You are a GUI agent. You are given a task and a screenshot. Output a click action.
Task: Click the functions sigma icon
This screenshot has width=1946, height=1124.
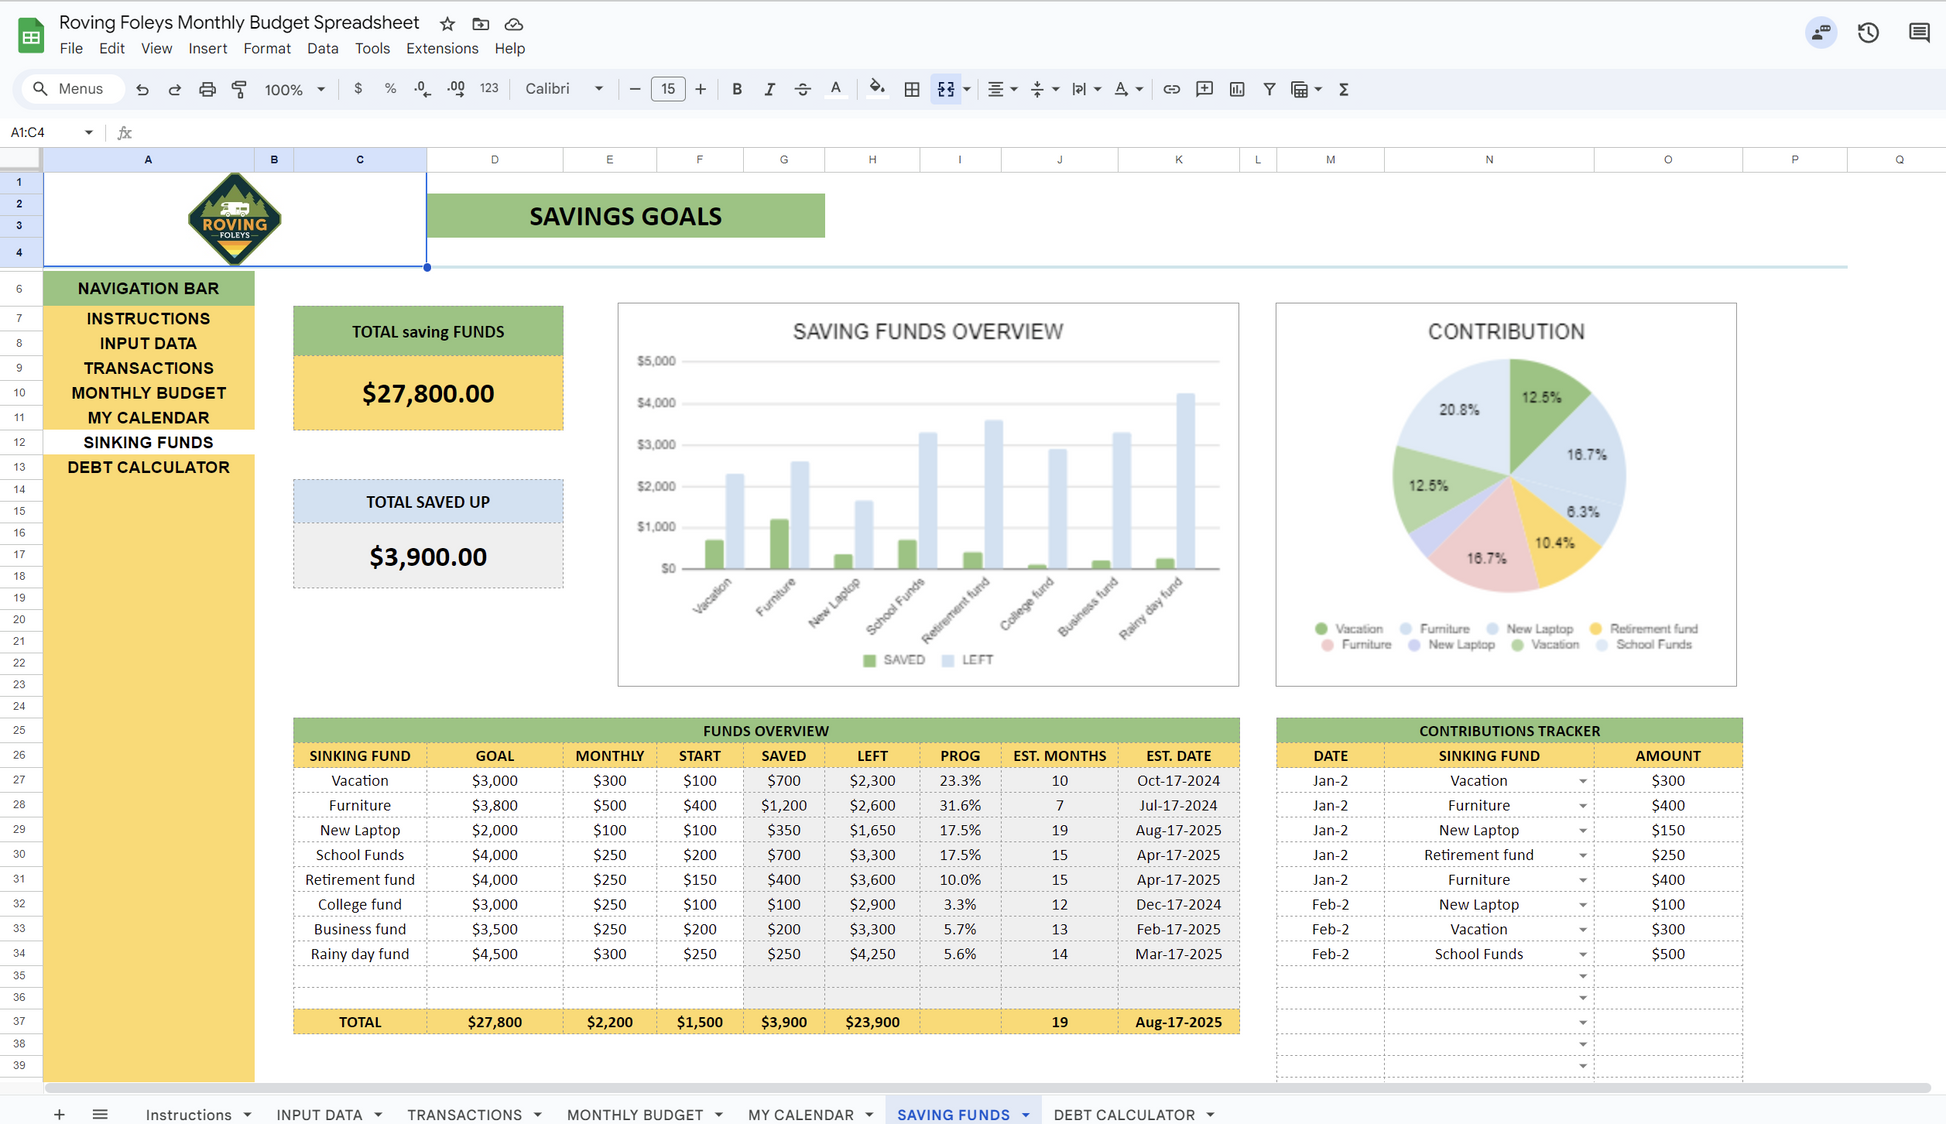point(1344,89)
